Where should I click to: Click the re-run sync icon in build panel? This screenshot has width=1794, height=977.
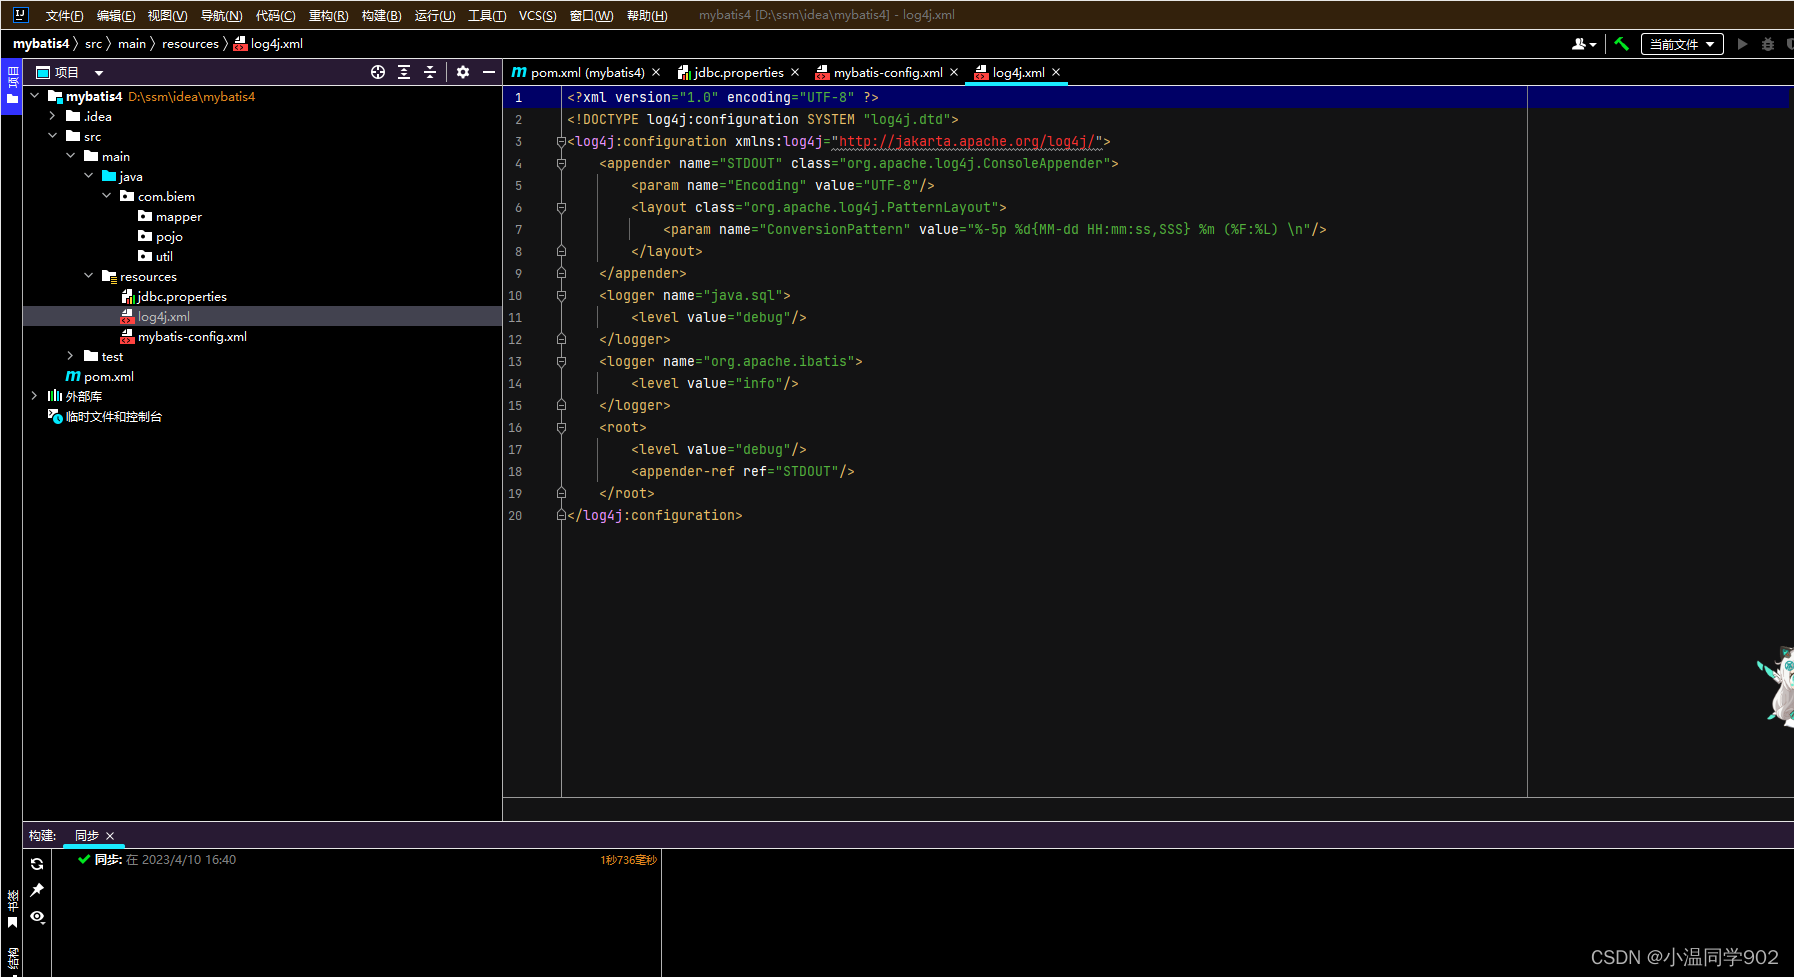pos(37,863)
